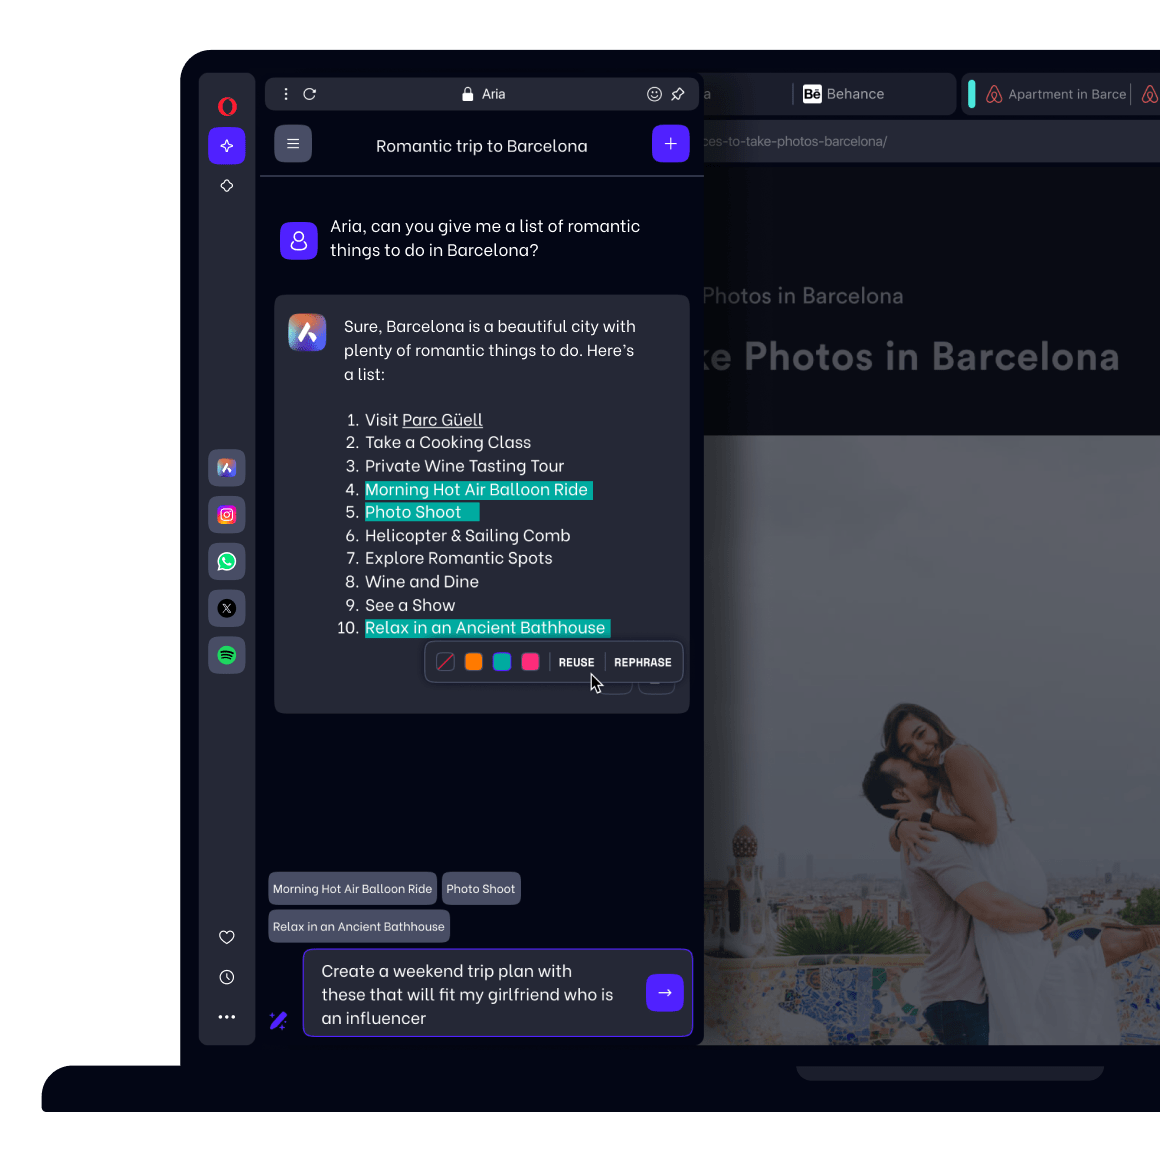This screenshot has width=1160, height=1160.
Task: Pin the Aria panel with the pin icon
Action: pos(678,93)
